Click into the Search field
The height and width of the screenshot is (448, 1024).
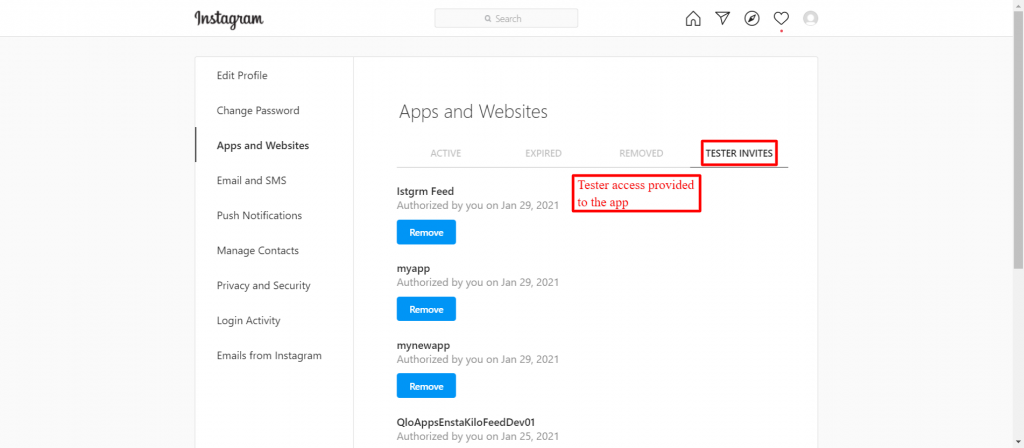[x=506, y=18]
